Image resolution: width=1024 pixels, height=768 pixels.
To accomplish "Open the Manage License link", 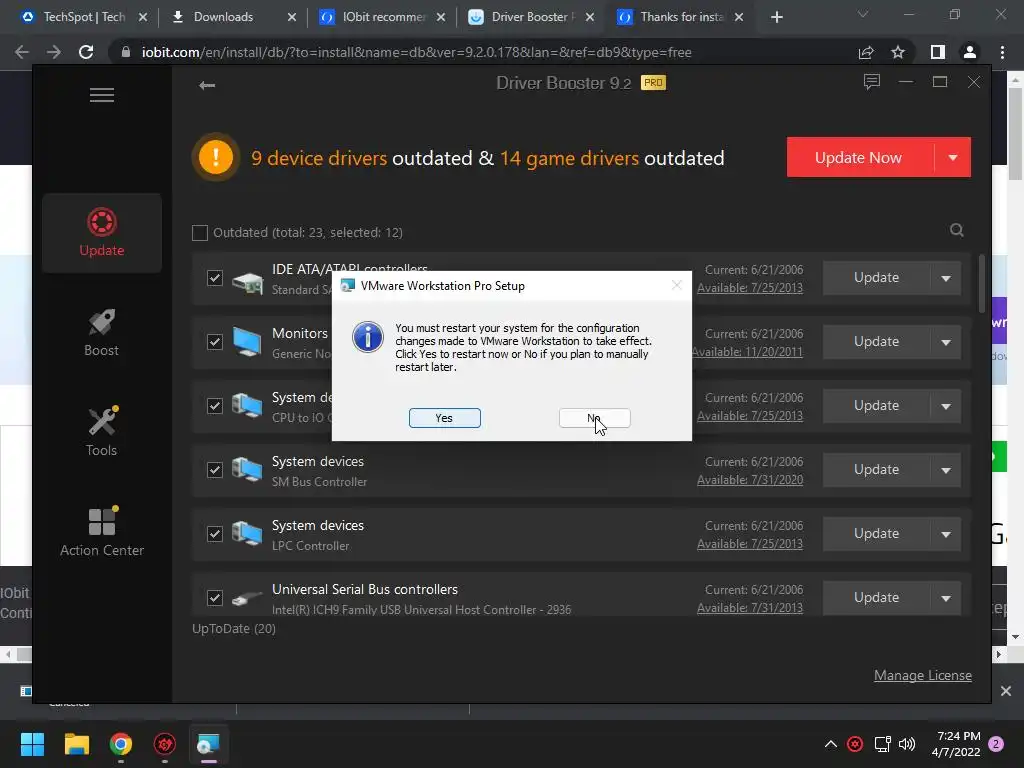I will tap(923, 675).
